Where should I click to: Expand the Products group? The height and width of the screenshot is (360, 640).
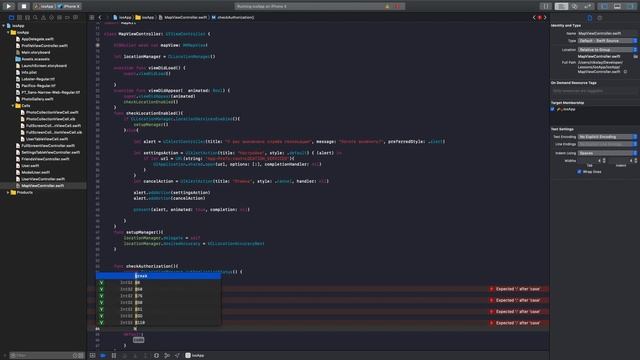tap(8, 192)
